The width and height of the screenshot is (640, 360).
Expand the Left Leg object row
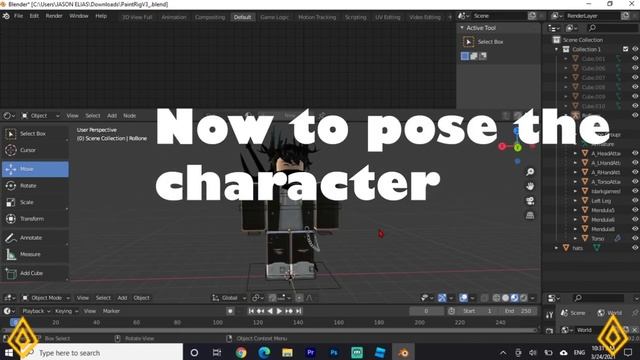(x=575, y=200)
